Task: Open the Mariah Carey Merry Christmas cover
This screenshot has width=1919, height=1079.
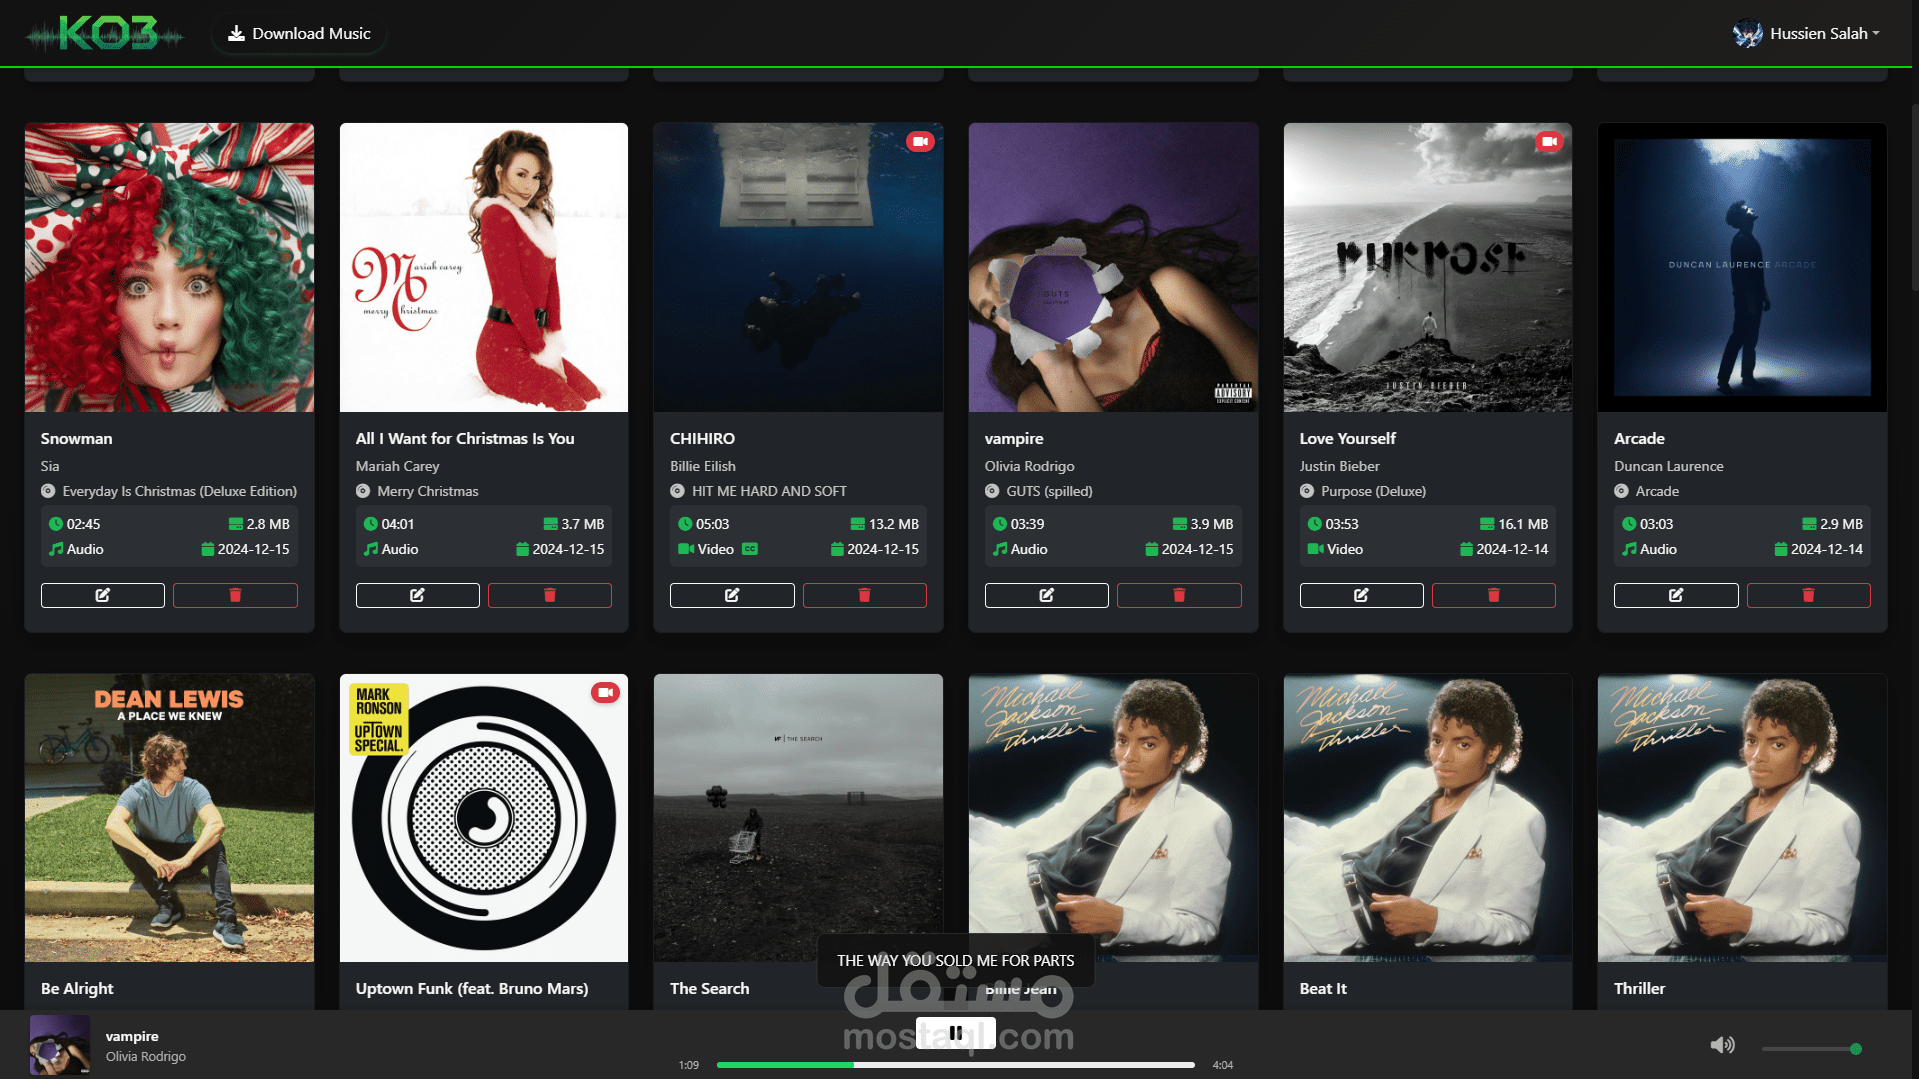Action: [x=484, y=267]
